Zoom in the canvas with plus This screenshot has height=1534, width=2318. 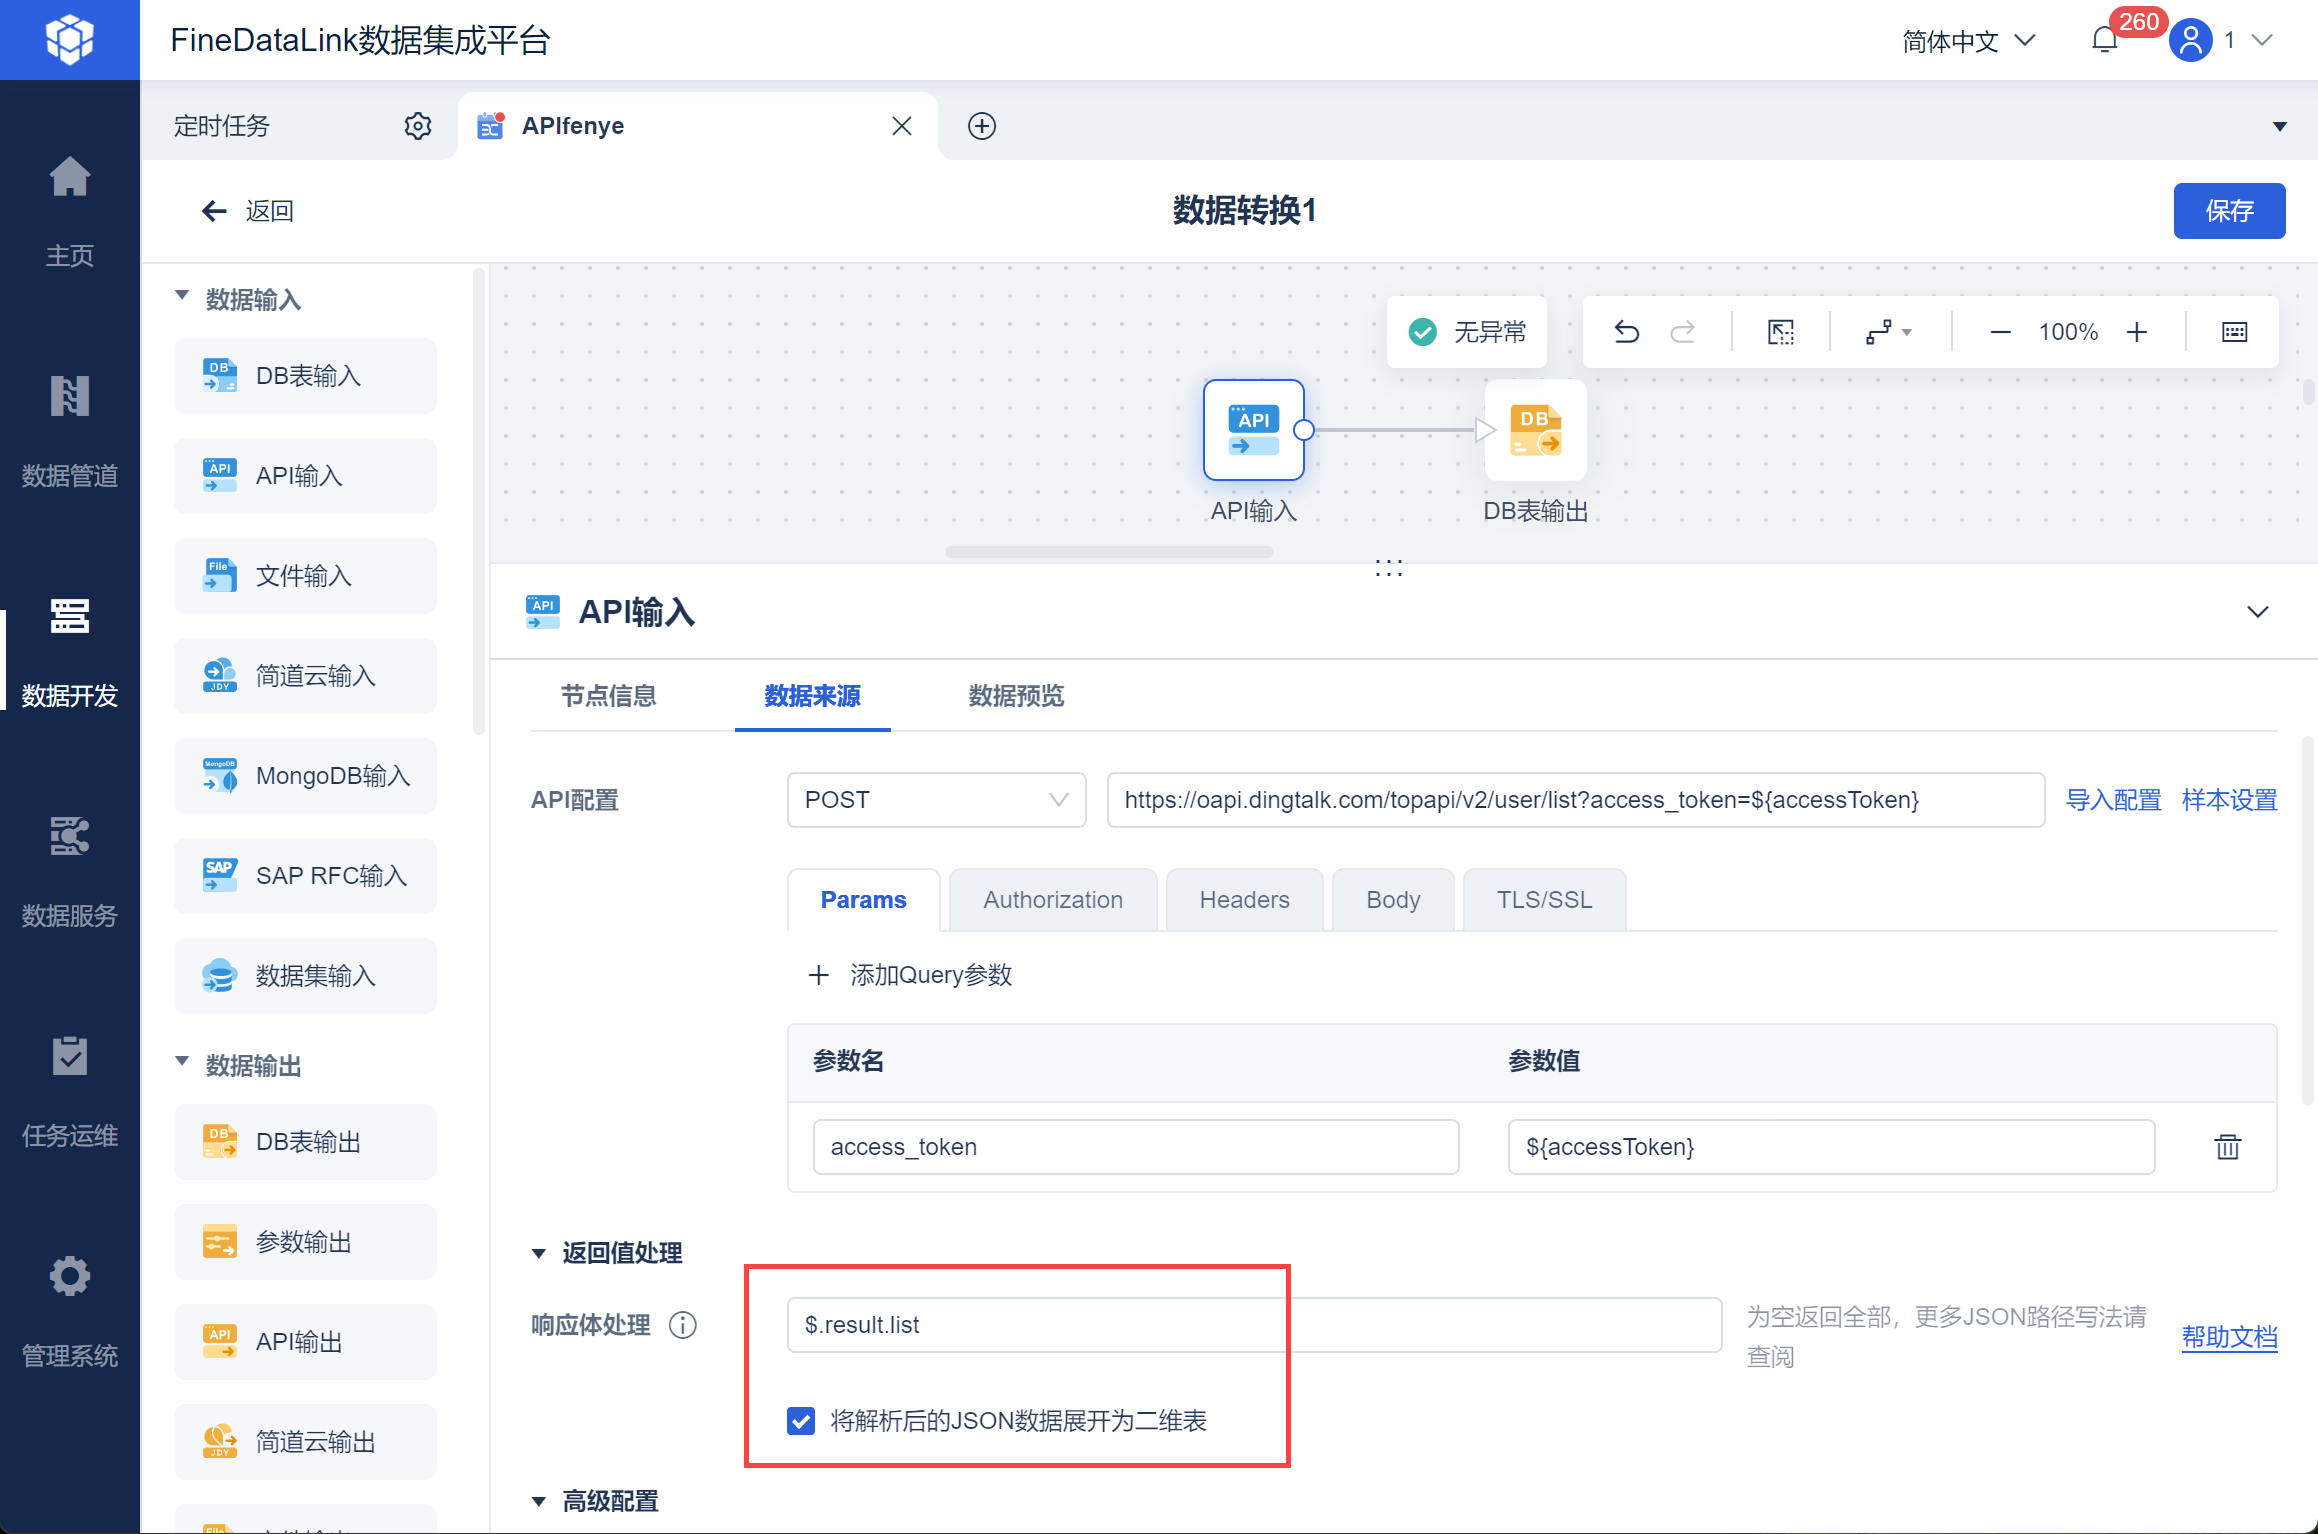point(2137,332)
